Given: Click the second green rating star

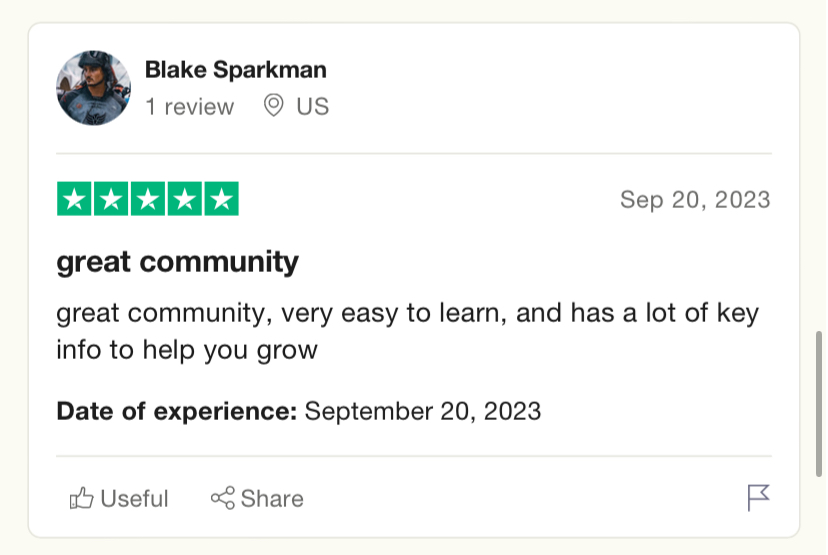Looking at the screenshot, I should tap(111, 199).
